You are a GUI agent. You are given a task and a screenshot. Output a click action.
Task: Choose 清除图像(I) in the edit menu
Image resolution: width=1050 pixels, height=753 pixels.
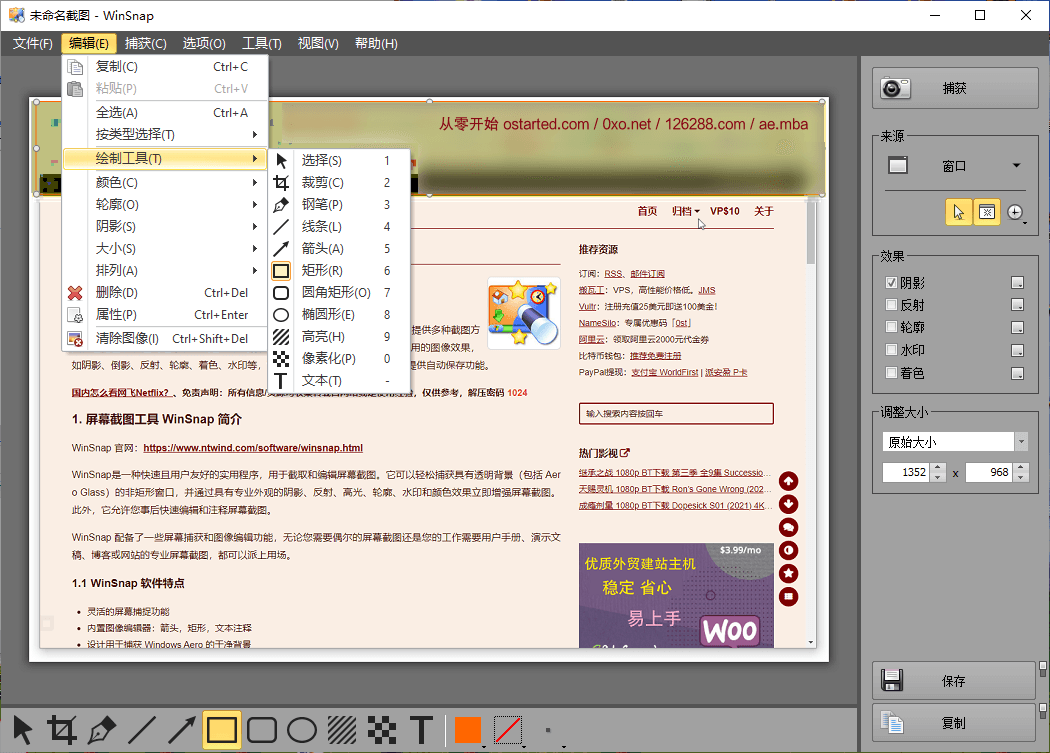click(x=165, y=338)
